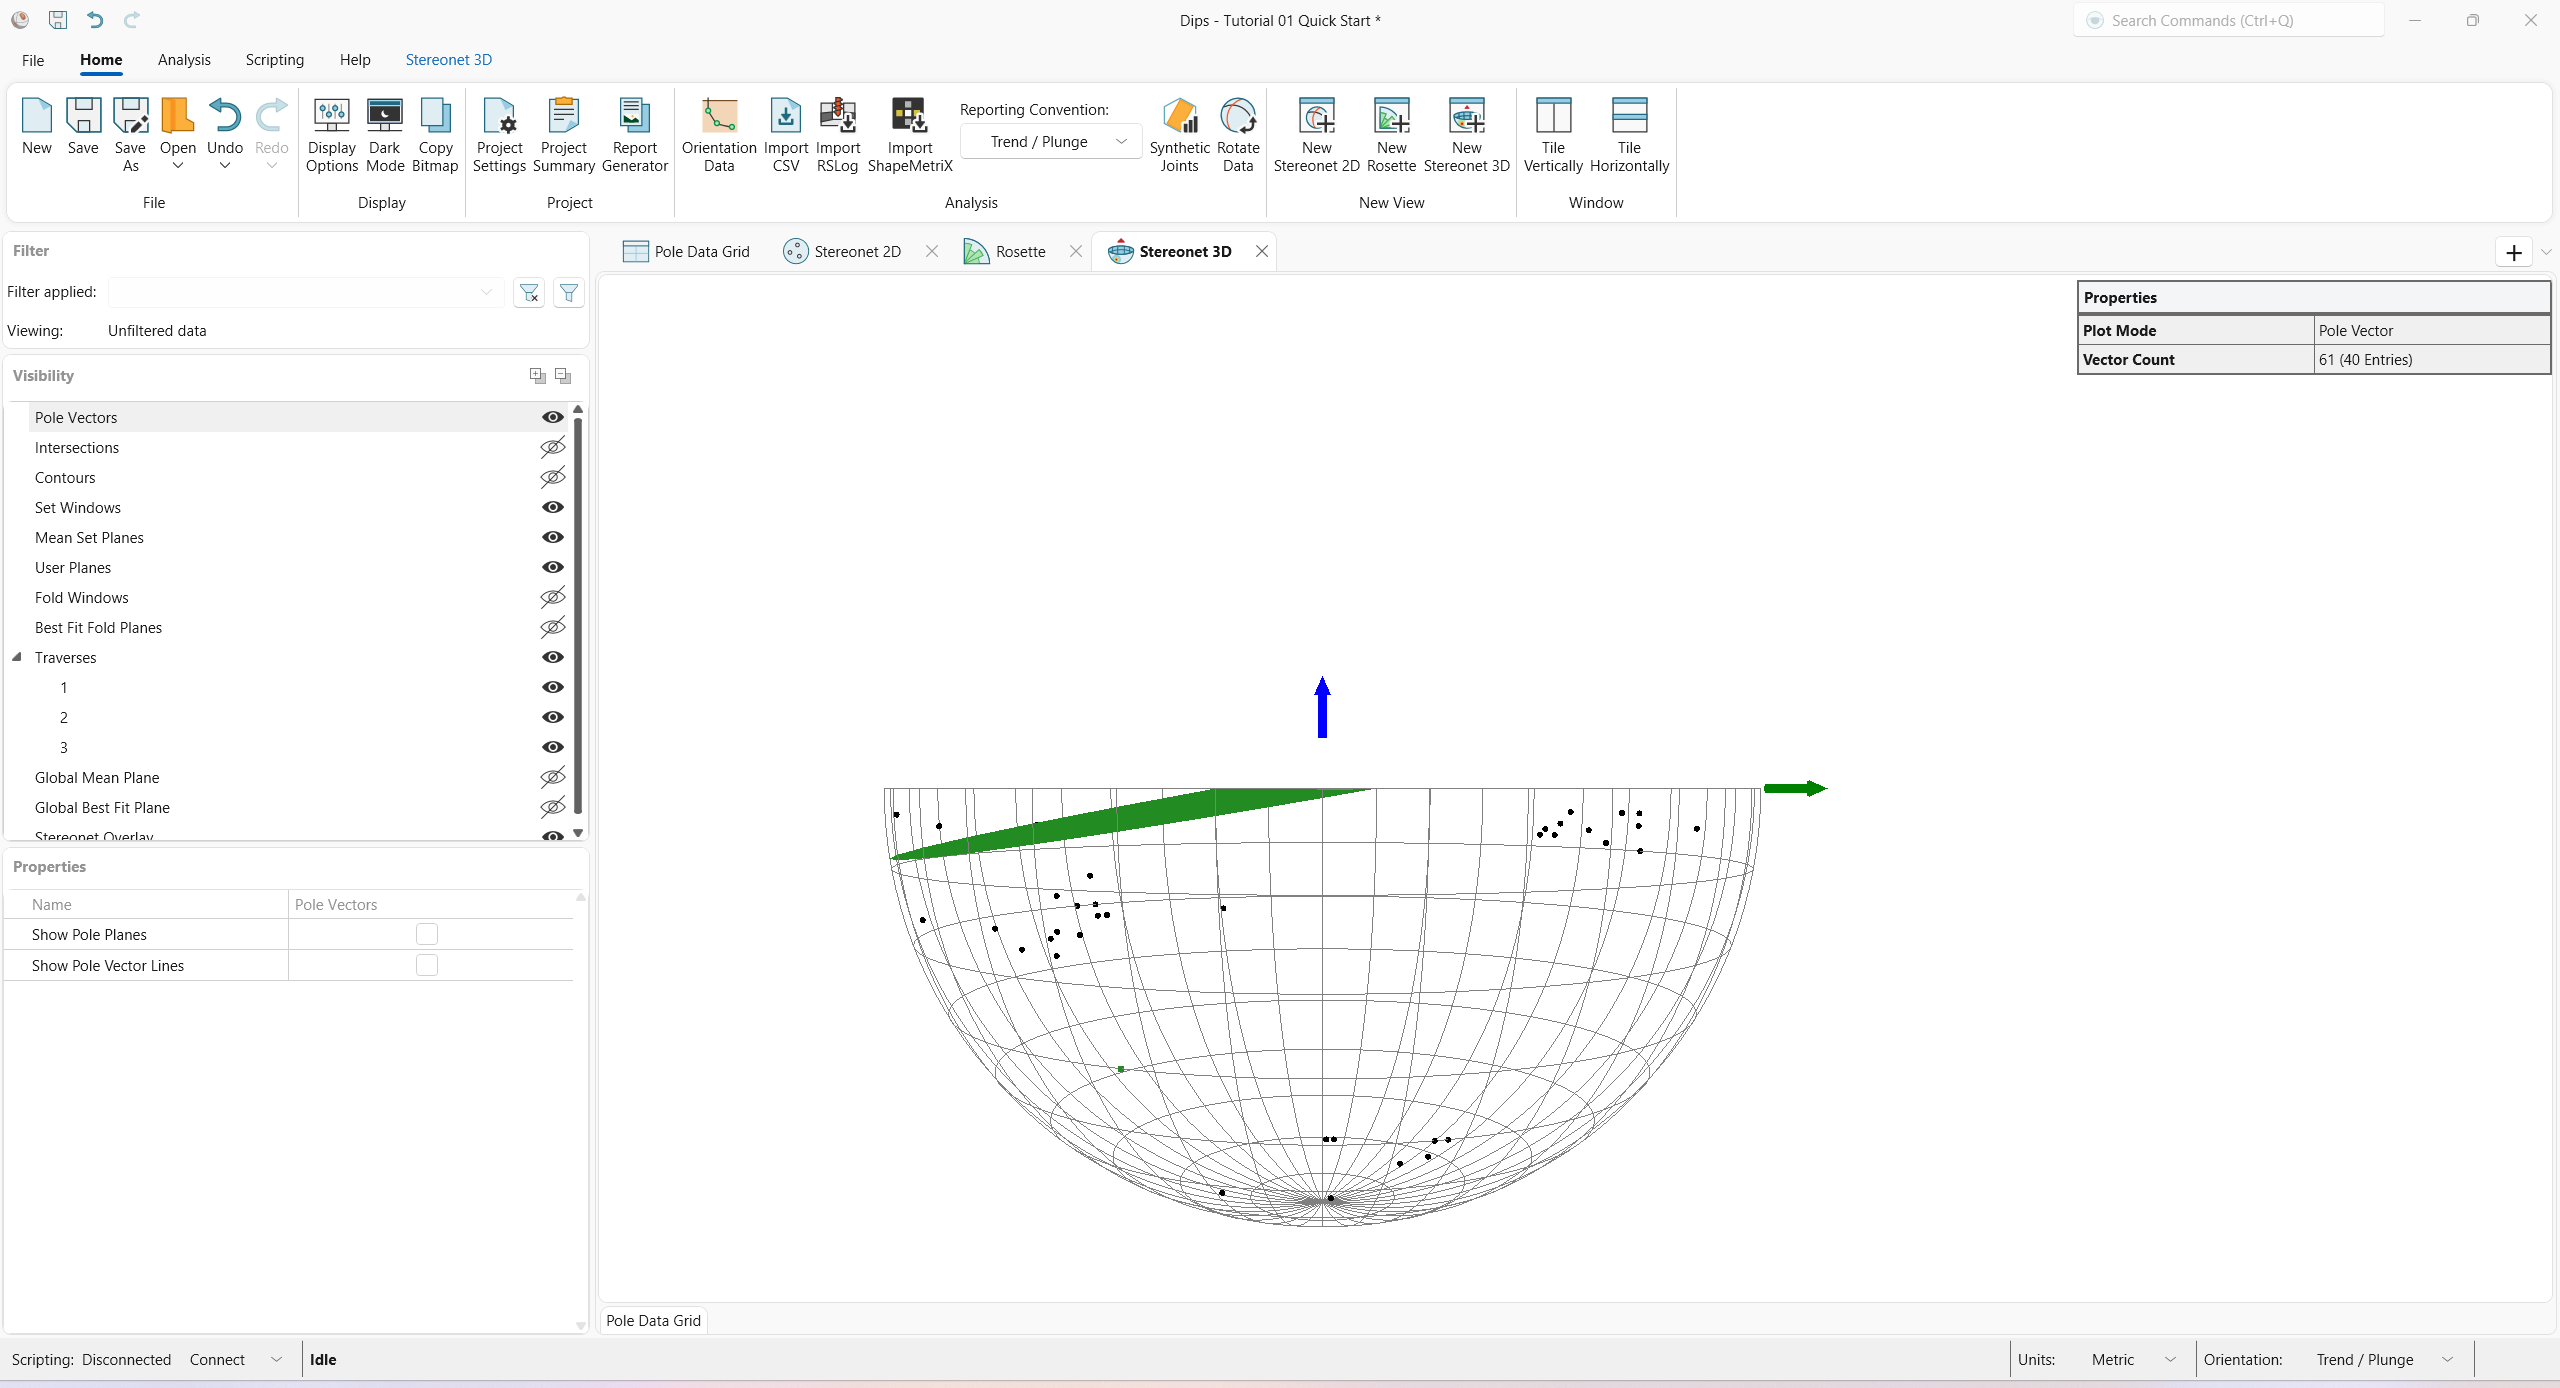Tile windows vertically
The image size is (2560, 1388).
(1553, 135)
